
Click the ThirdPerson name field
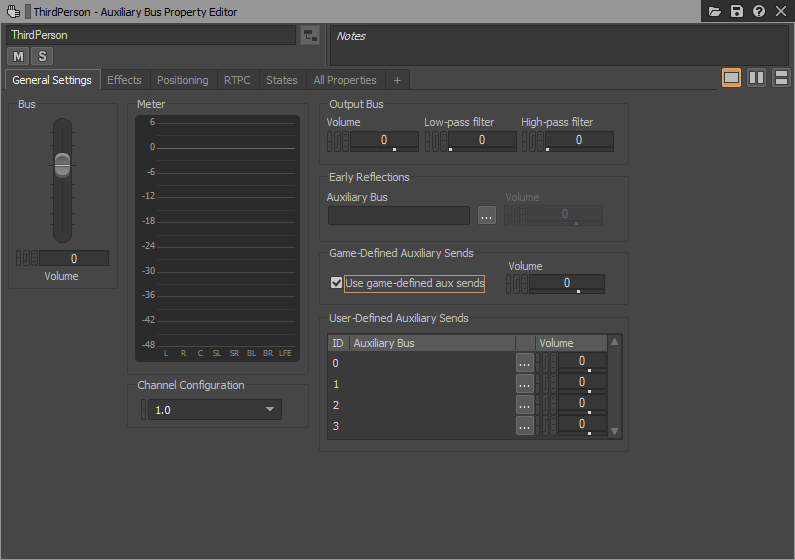[x=151, y=35]
